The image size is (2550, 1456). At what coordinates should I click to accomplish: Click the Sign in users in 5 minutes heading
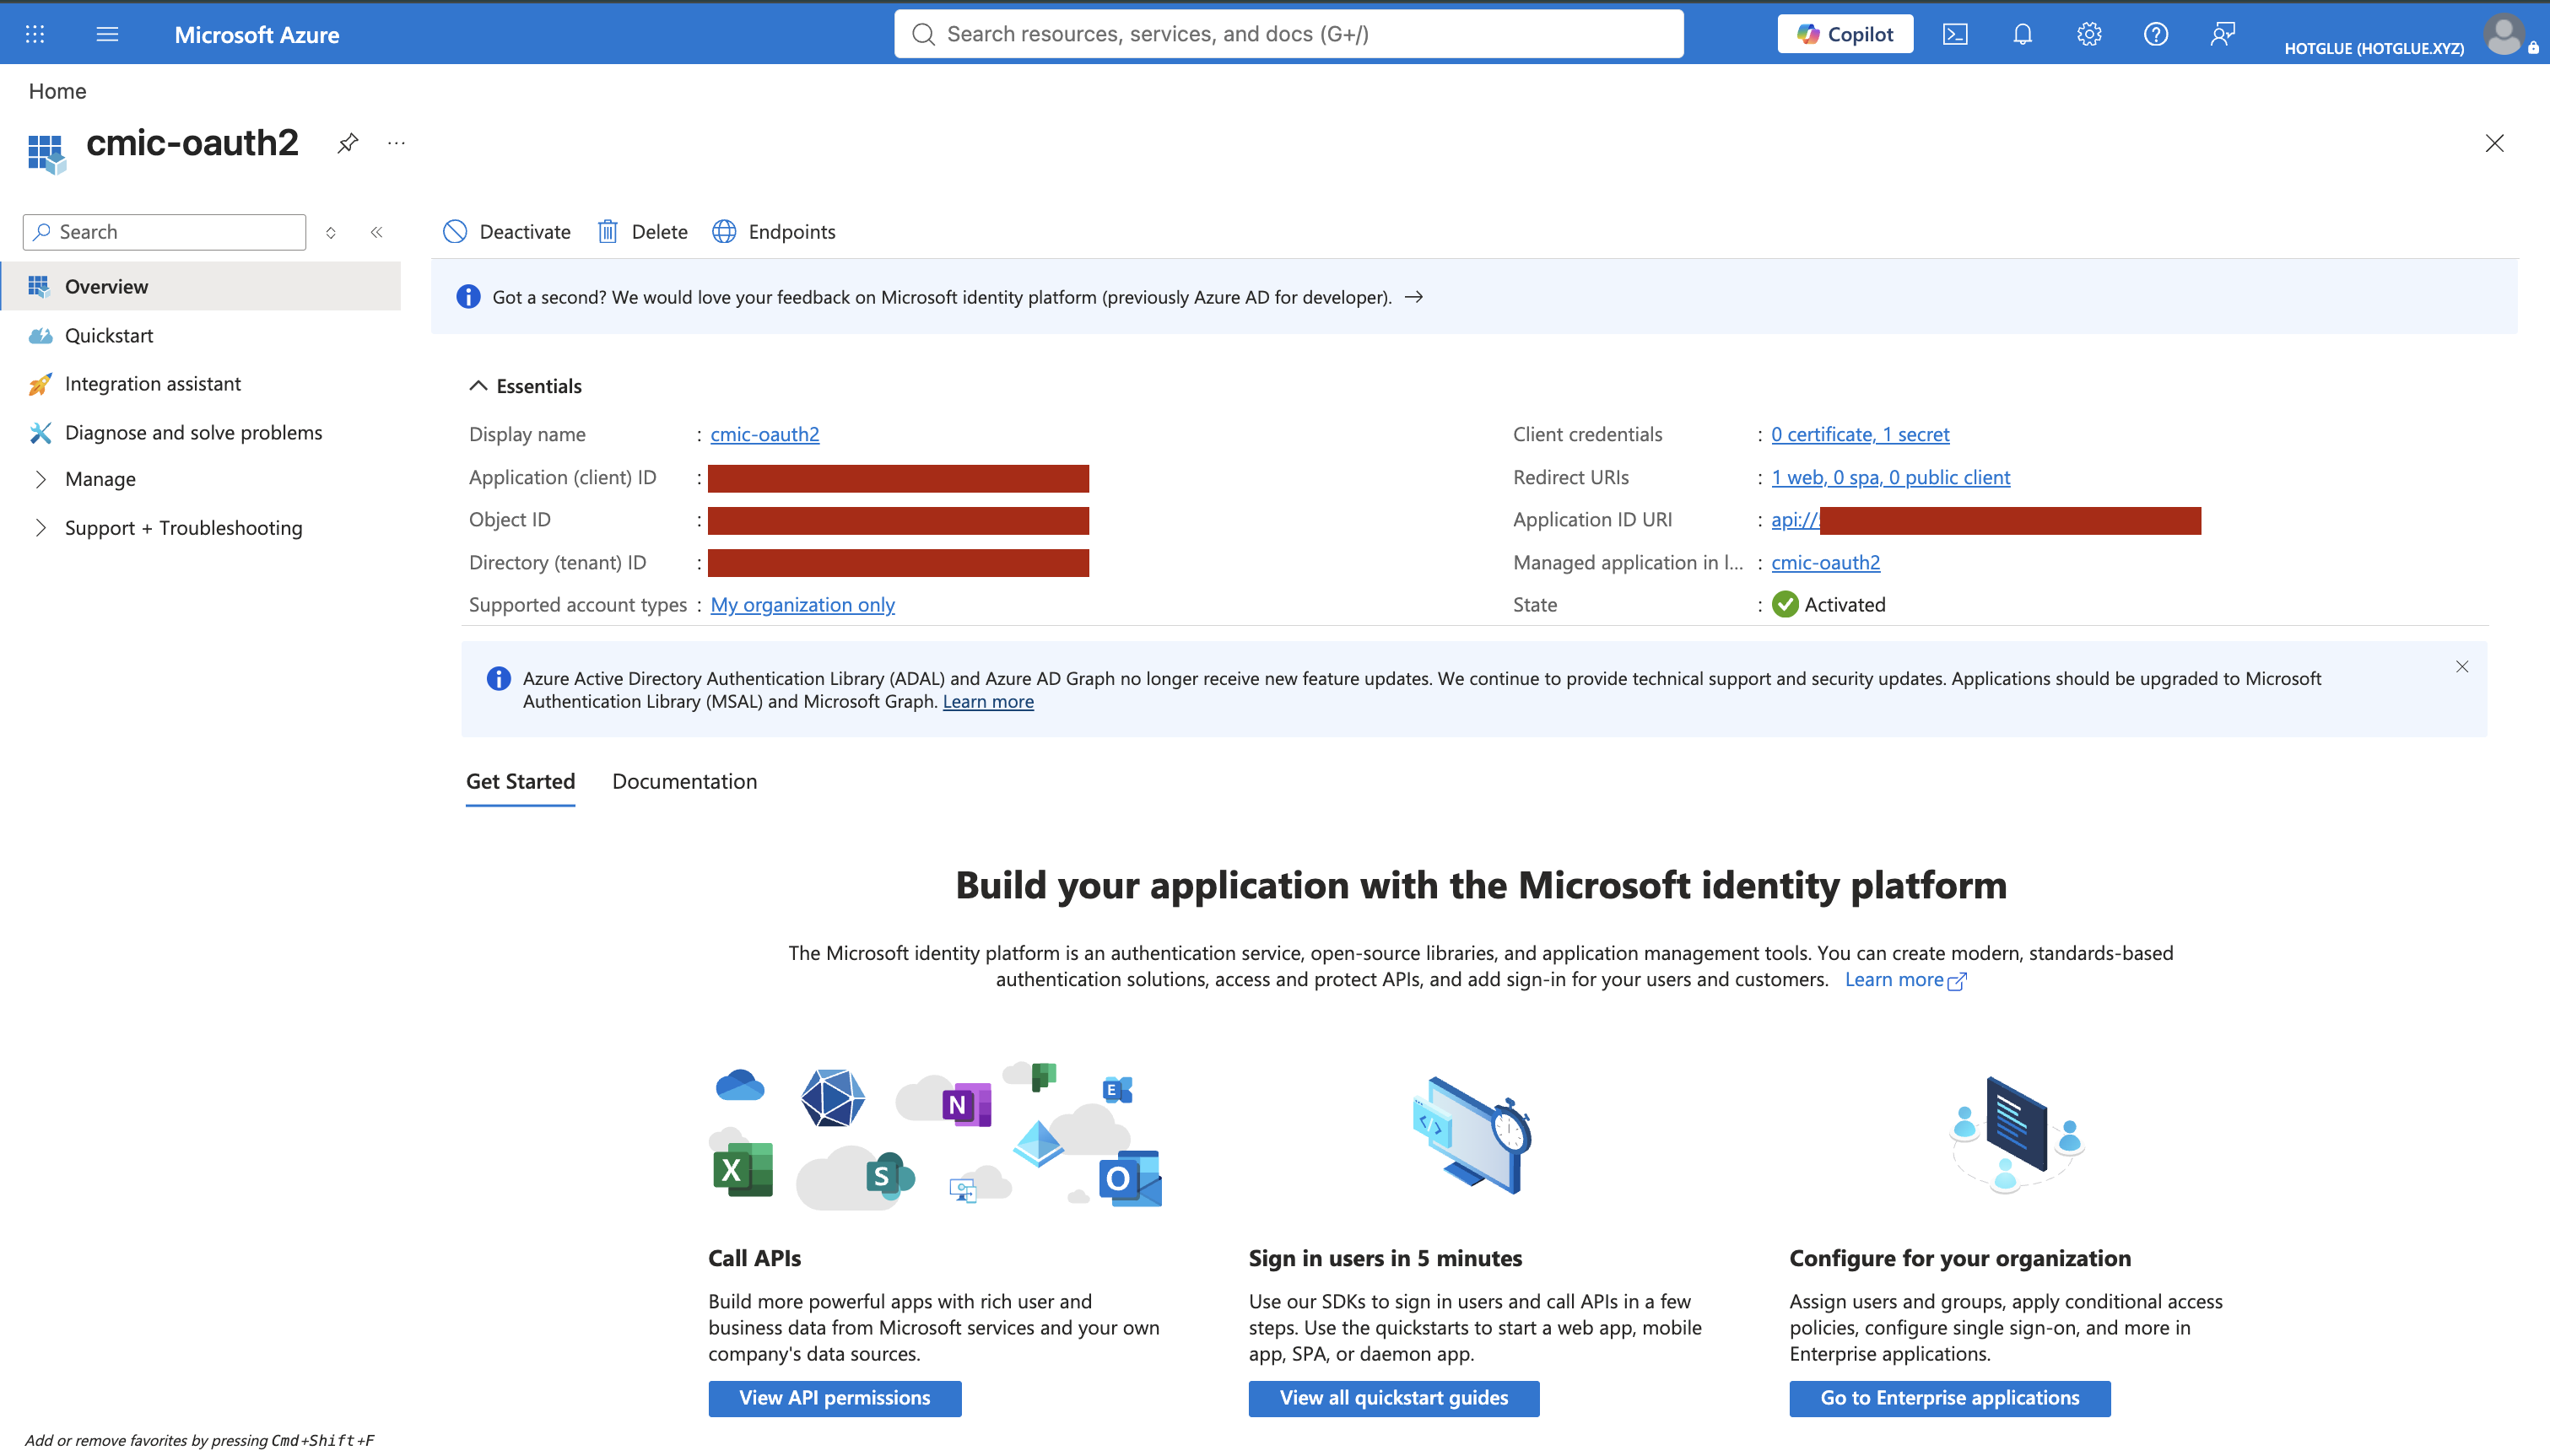[x=1385, y=1258]
